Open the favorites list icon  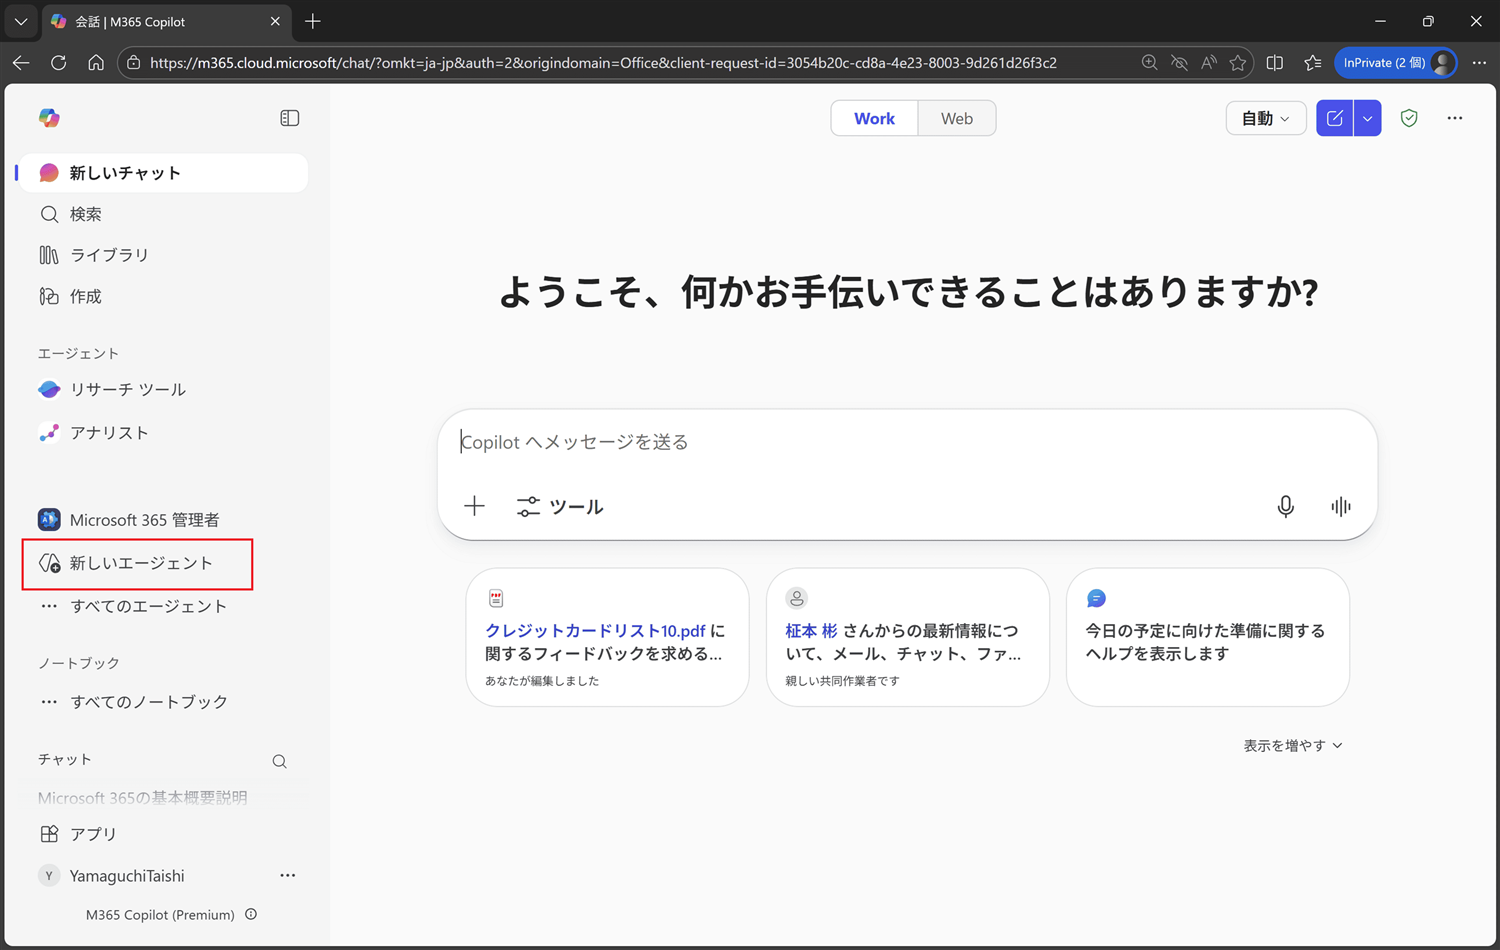point(1313,62)
